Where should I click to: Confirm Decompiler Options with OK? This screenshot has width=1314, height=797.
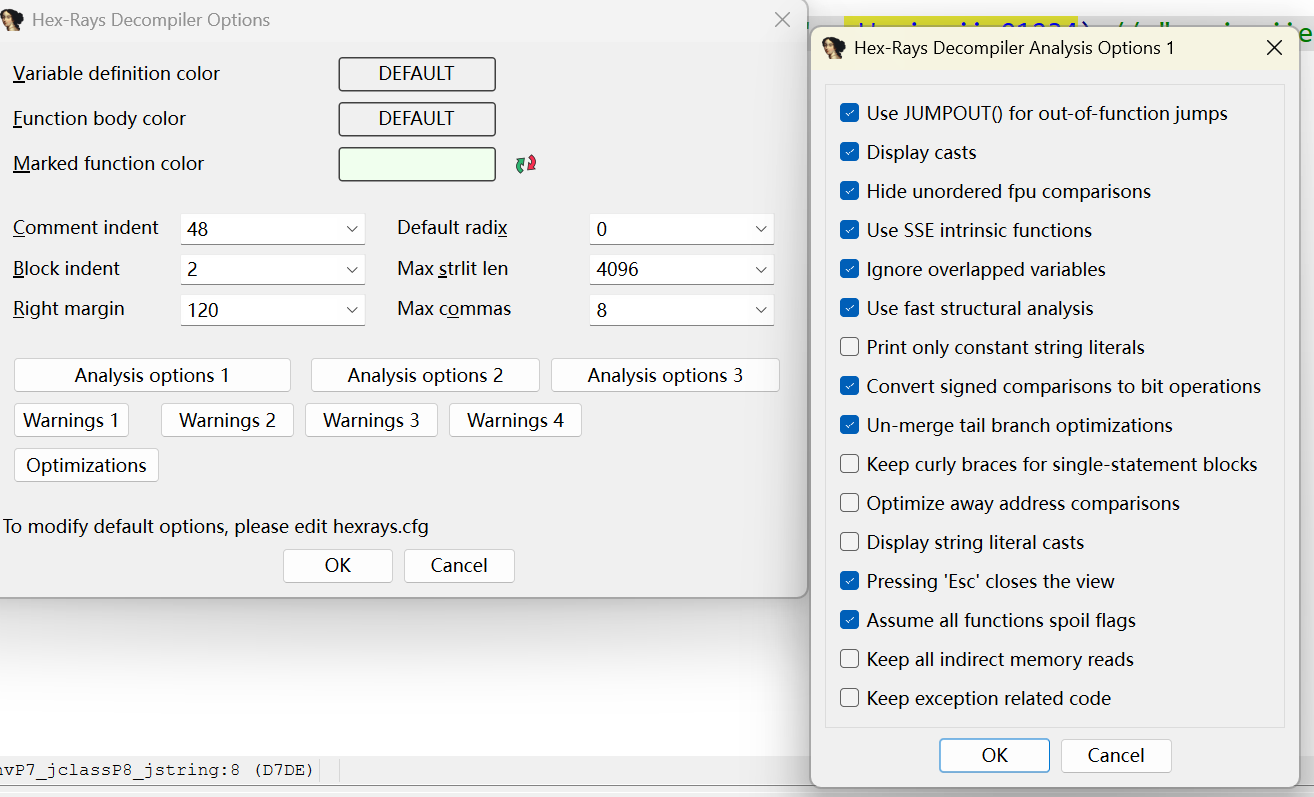tap(338, 566)
